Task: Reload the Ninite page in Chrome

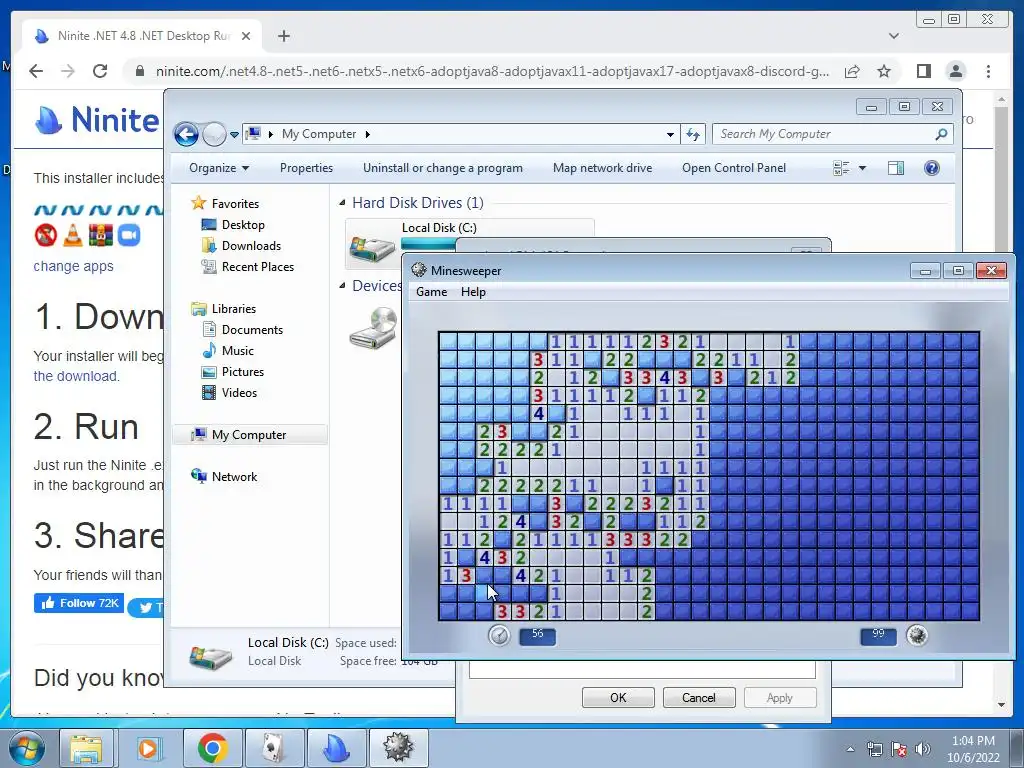Action: 100,71
